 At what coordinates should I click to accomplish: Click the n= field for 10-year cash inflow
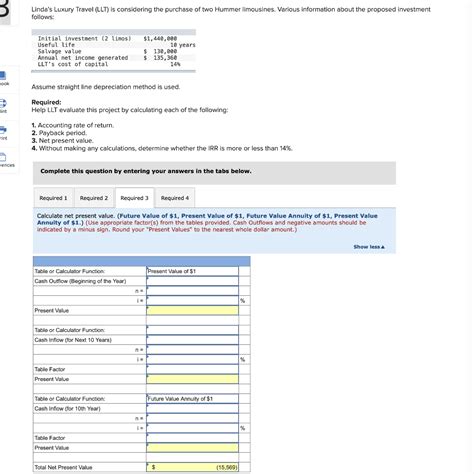click(x=192, y=350)
